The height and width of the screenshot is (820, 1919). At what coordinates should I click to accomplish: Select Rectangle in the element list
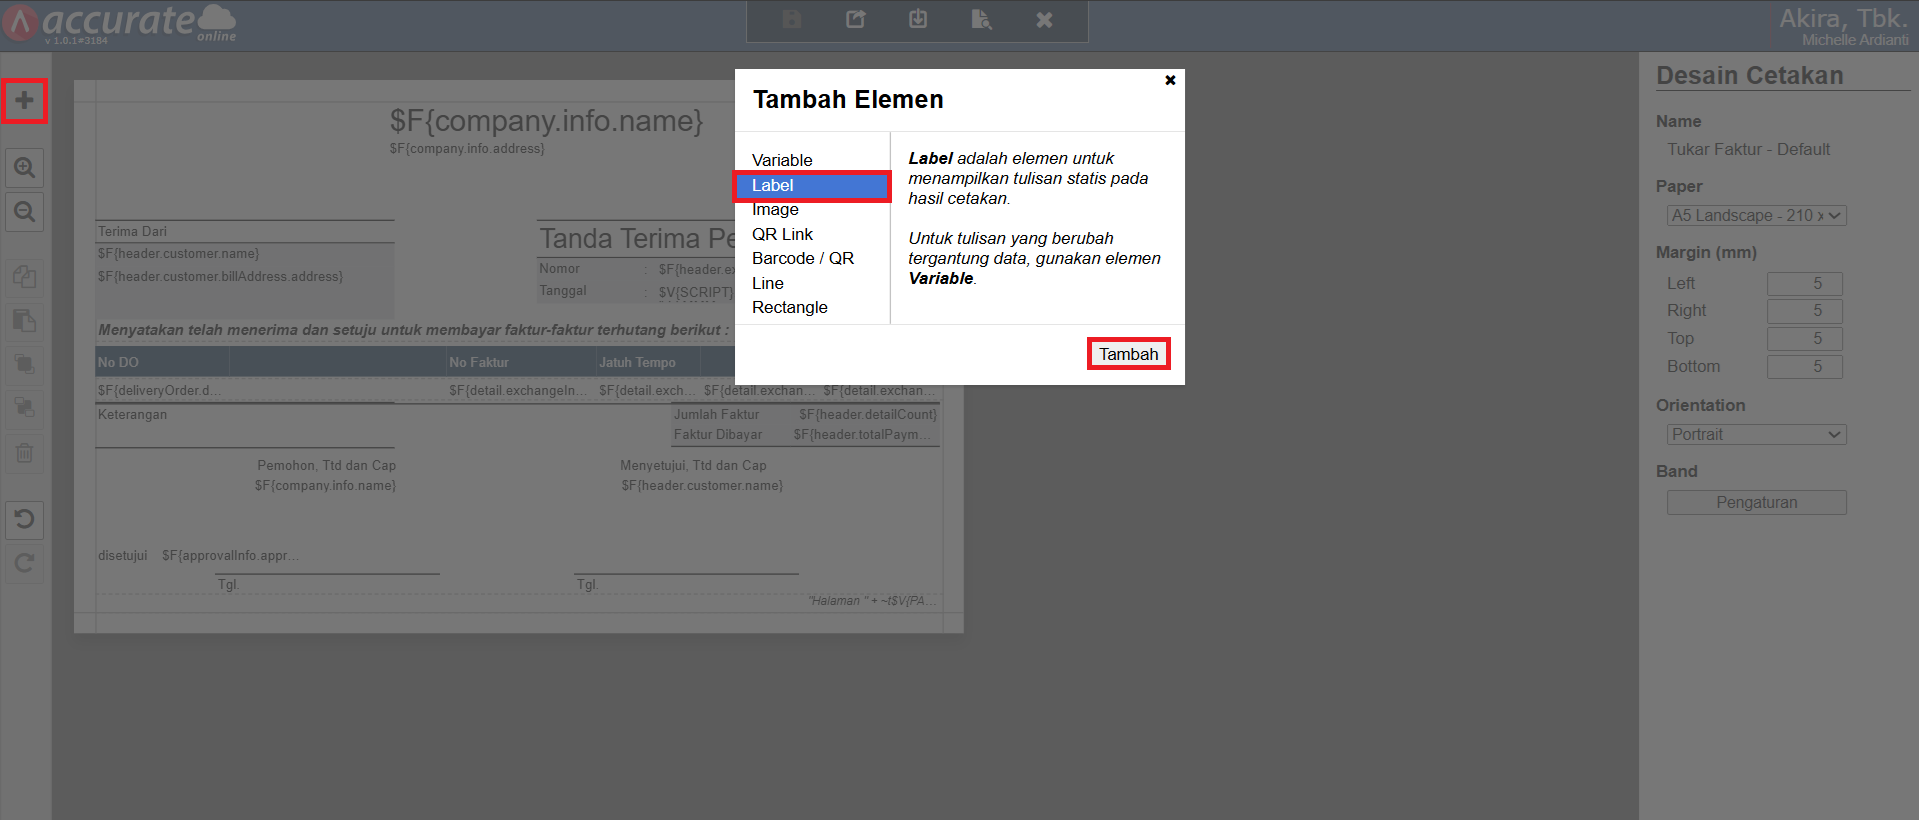[x=789, y=308]
